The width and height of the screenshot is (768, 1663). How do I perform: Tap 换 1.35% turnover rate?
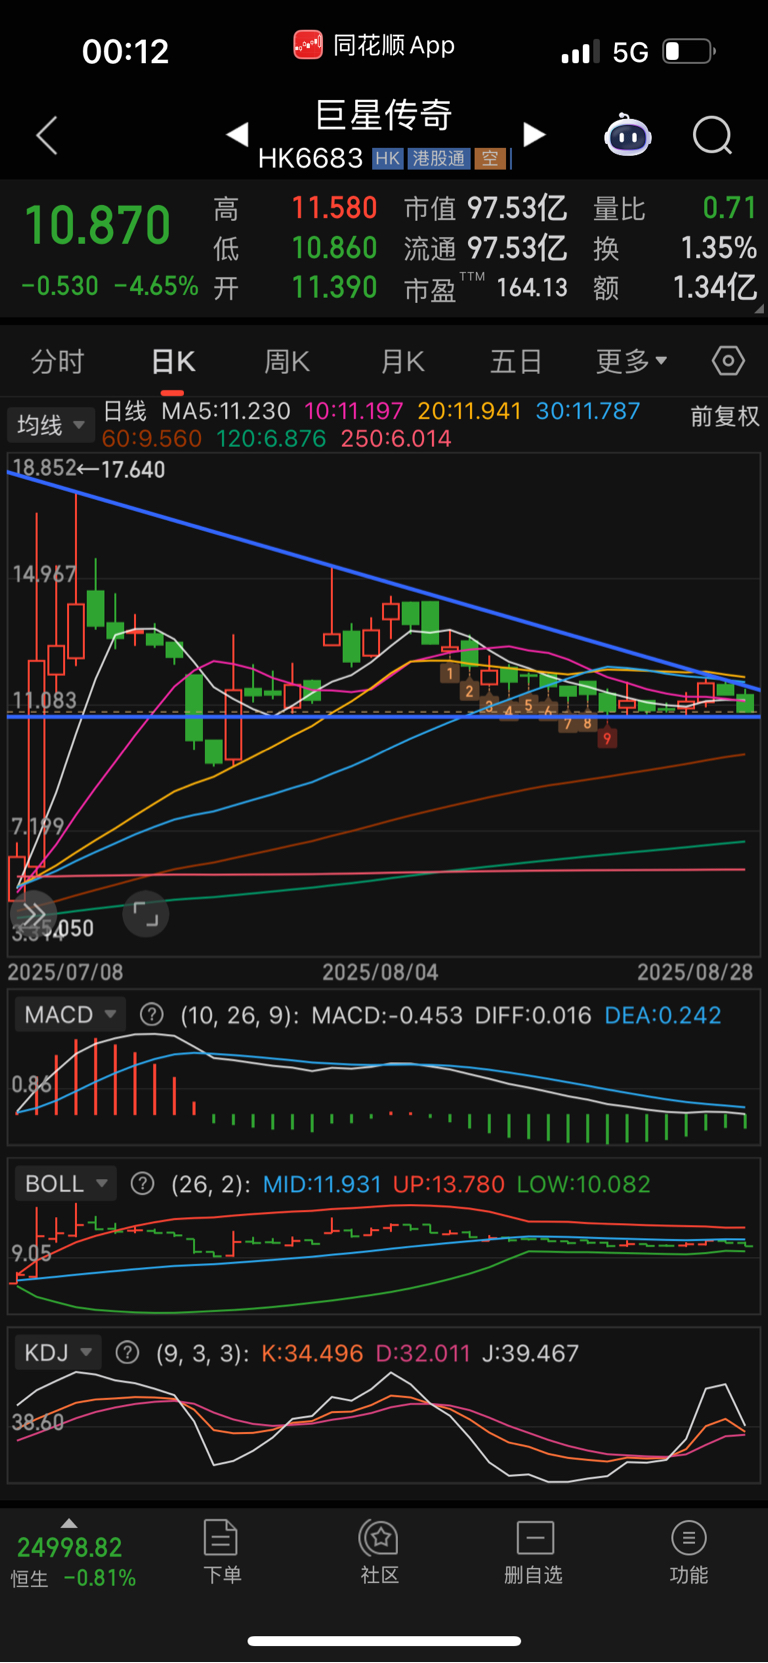point(719,248)
